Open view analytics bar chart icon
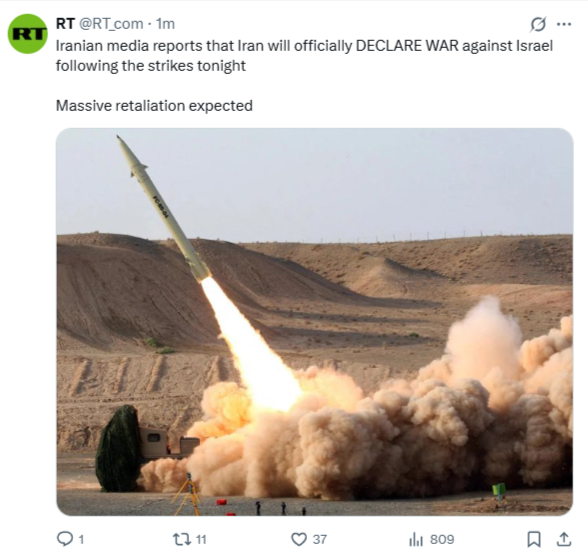This screenshot has height=556, width=588. click(416, 540)
